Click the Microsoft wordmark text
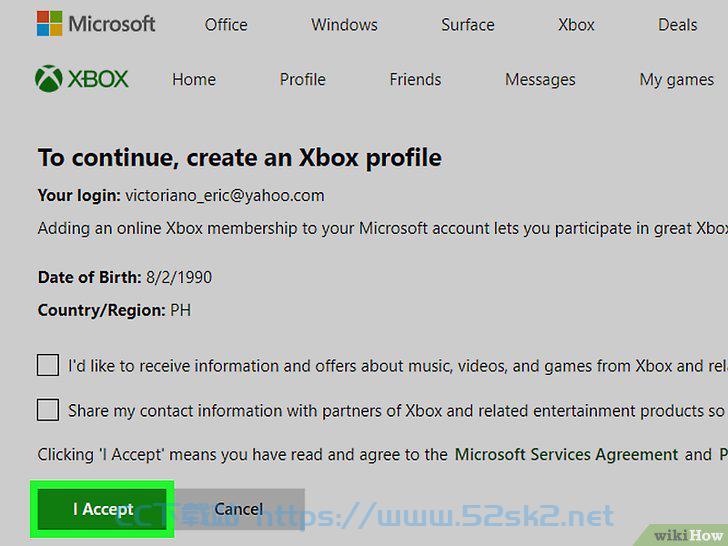The image size is (728, 546). point(112,24)
